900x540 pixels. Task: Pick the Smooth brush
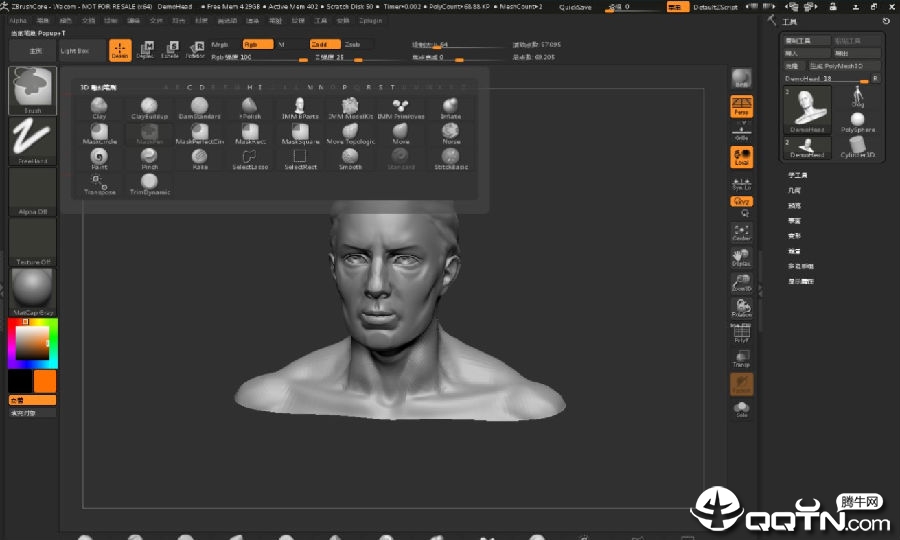tap(350, 158)
